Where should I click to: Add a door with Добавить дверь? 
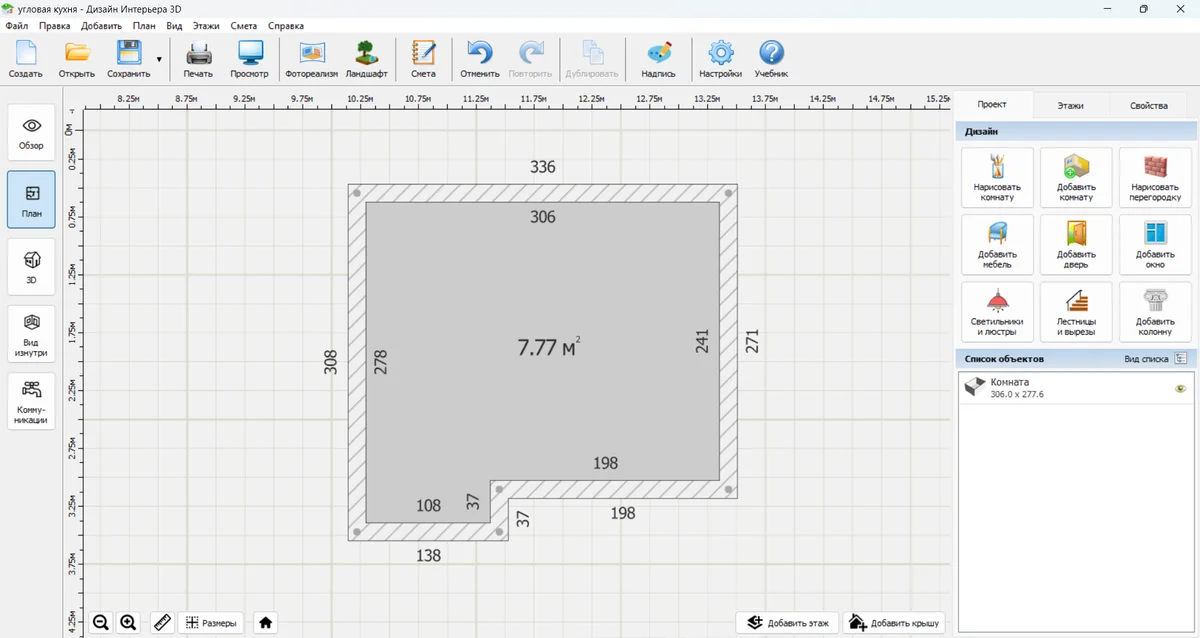coord(1076,245)
